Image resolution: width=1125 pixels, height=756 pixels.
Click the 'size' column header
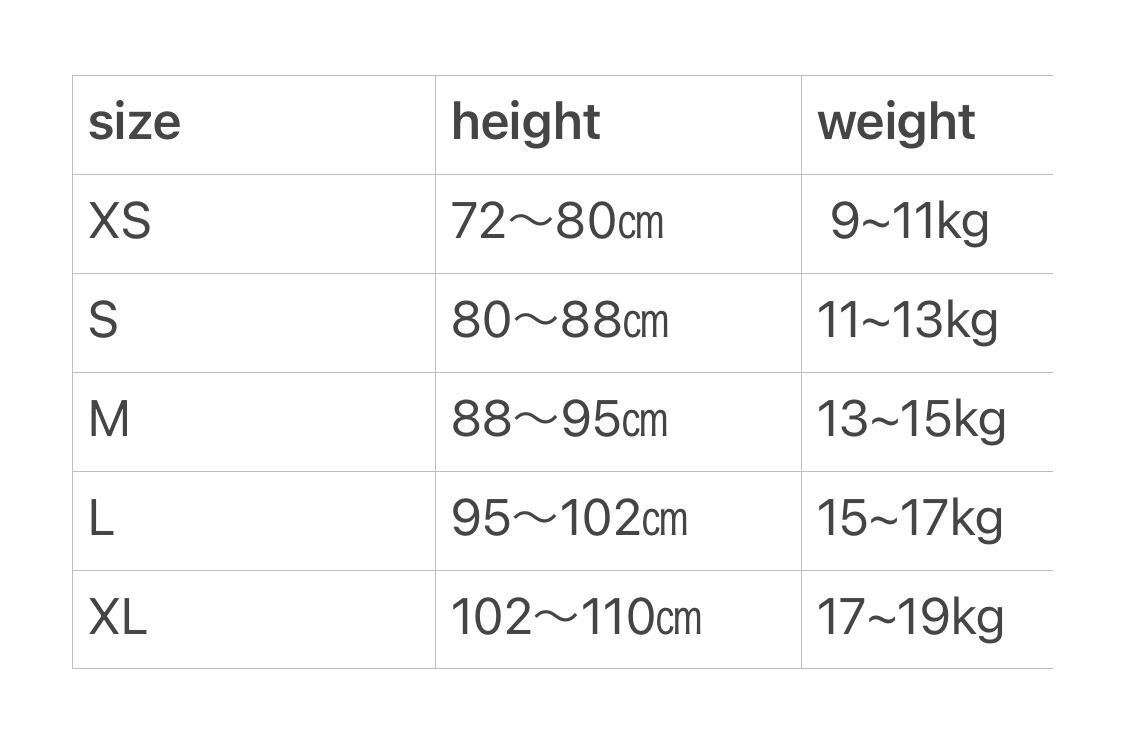coord(134,123)
